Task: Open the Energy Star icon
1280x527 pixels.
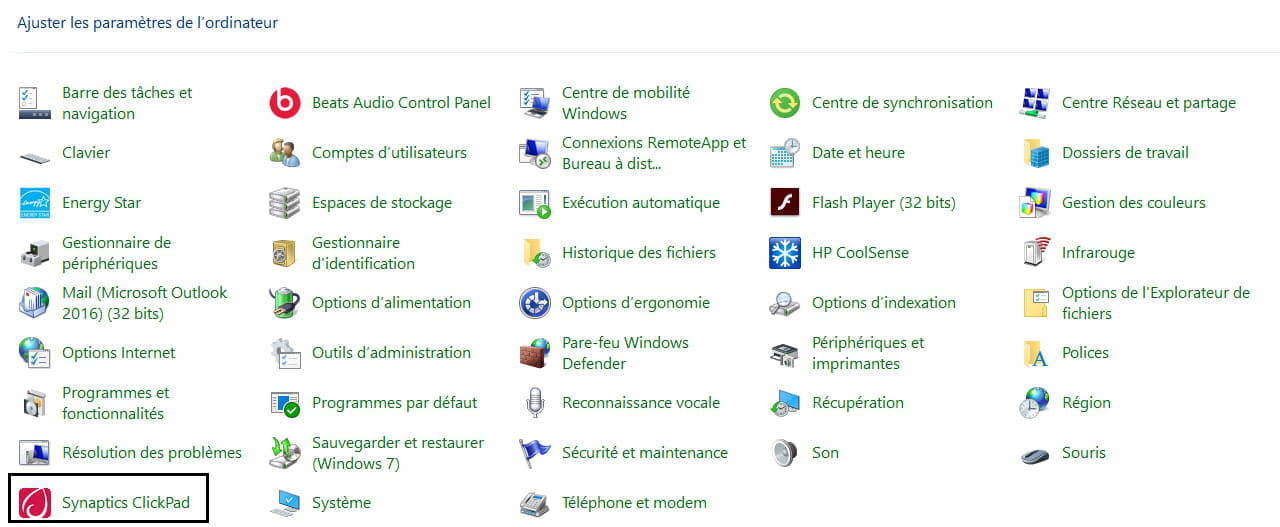Action: pos(35,203)
